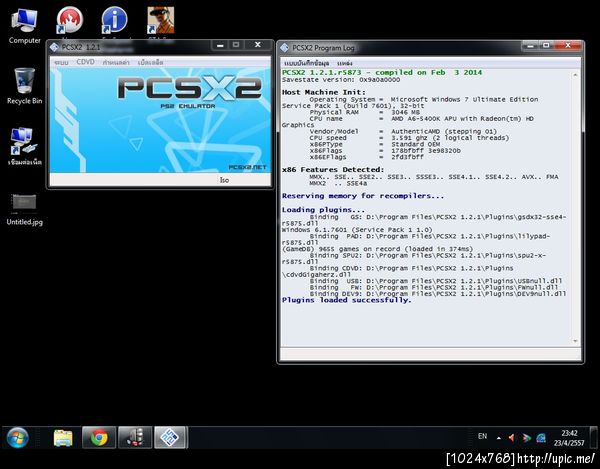Click the '(GameDB) 9655 games on record' line
This screenshot has height=469, width=600.
click(377, 249)
